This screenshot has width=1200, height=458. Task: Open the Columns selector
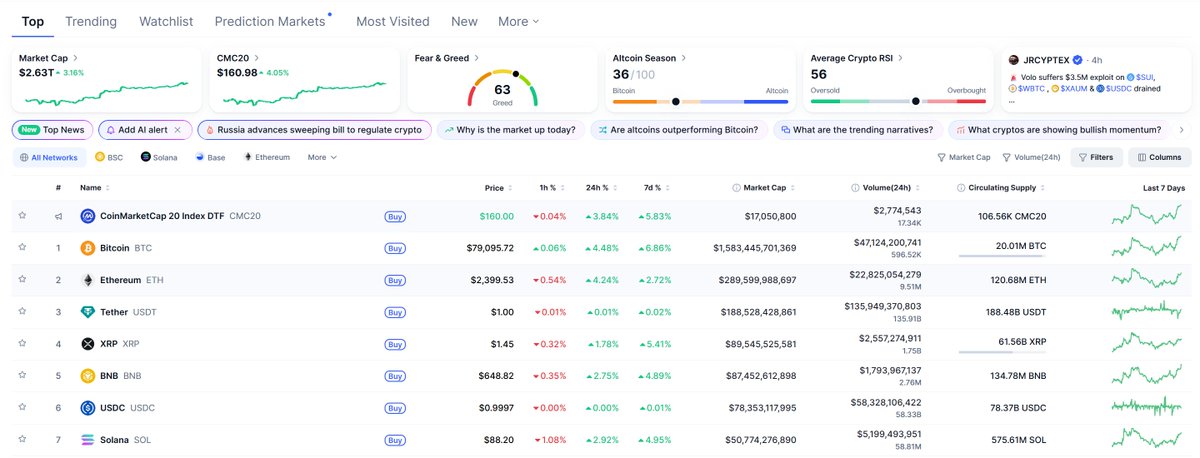pyautogui.click(x=1159, y=157)
